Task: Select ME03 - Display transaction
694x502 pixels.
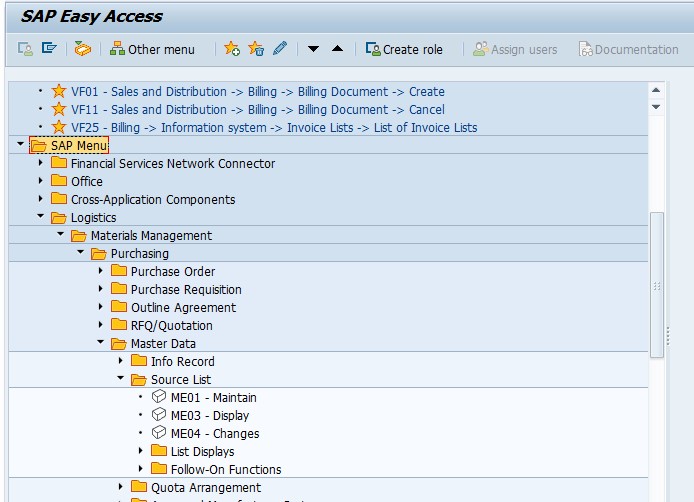Action: coord(210,416)
